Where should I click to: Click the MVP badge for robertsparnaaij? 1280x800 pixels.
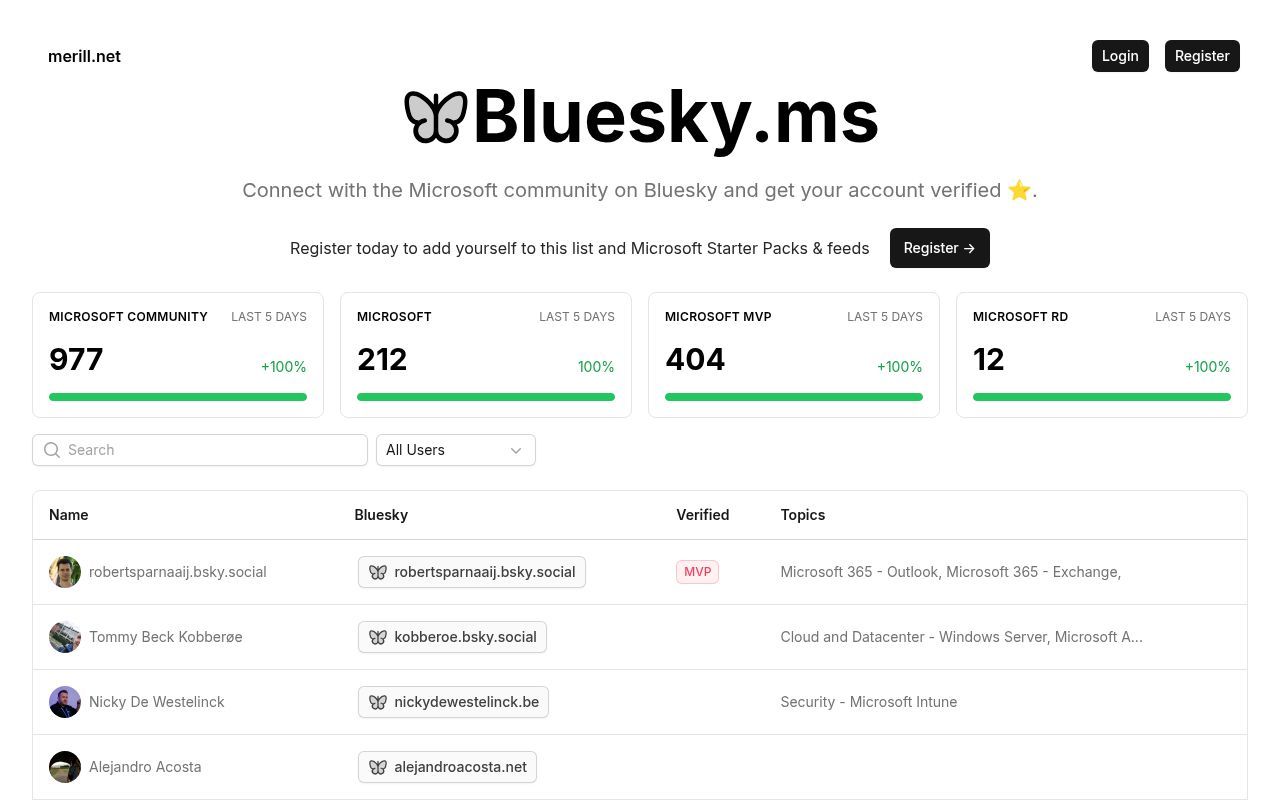(697, 572)
